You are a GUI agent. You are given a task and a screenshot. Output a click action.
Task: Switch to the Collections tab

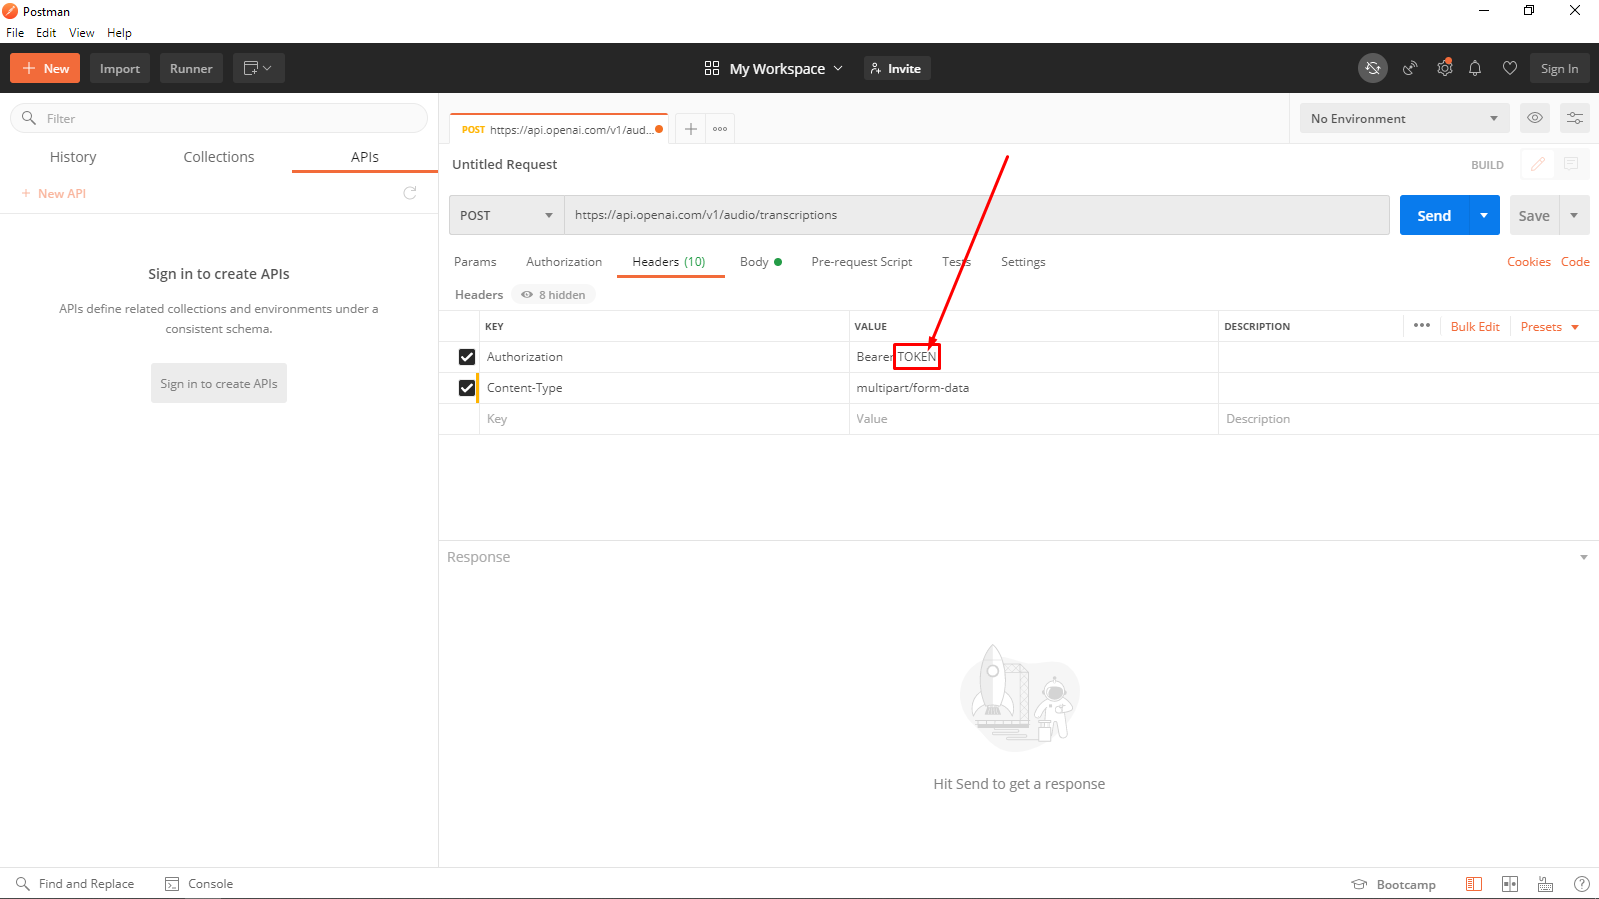(219, 157)
